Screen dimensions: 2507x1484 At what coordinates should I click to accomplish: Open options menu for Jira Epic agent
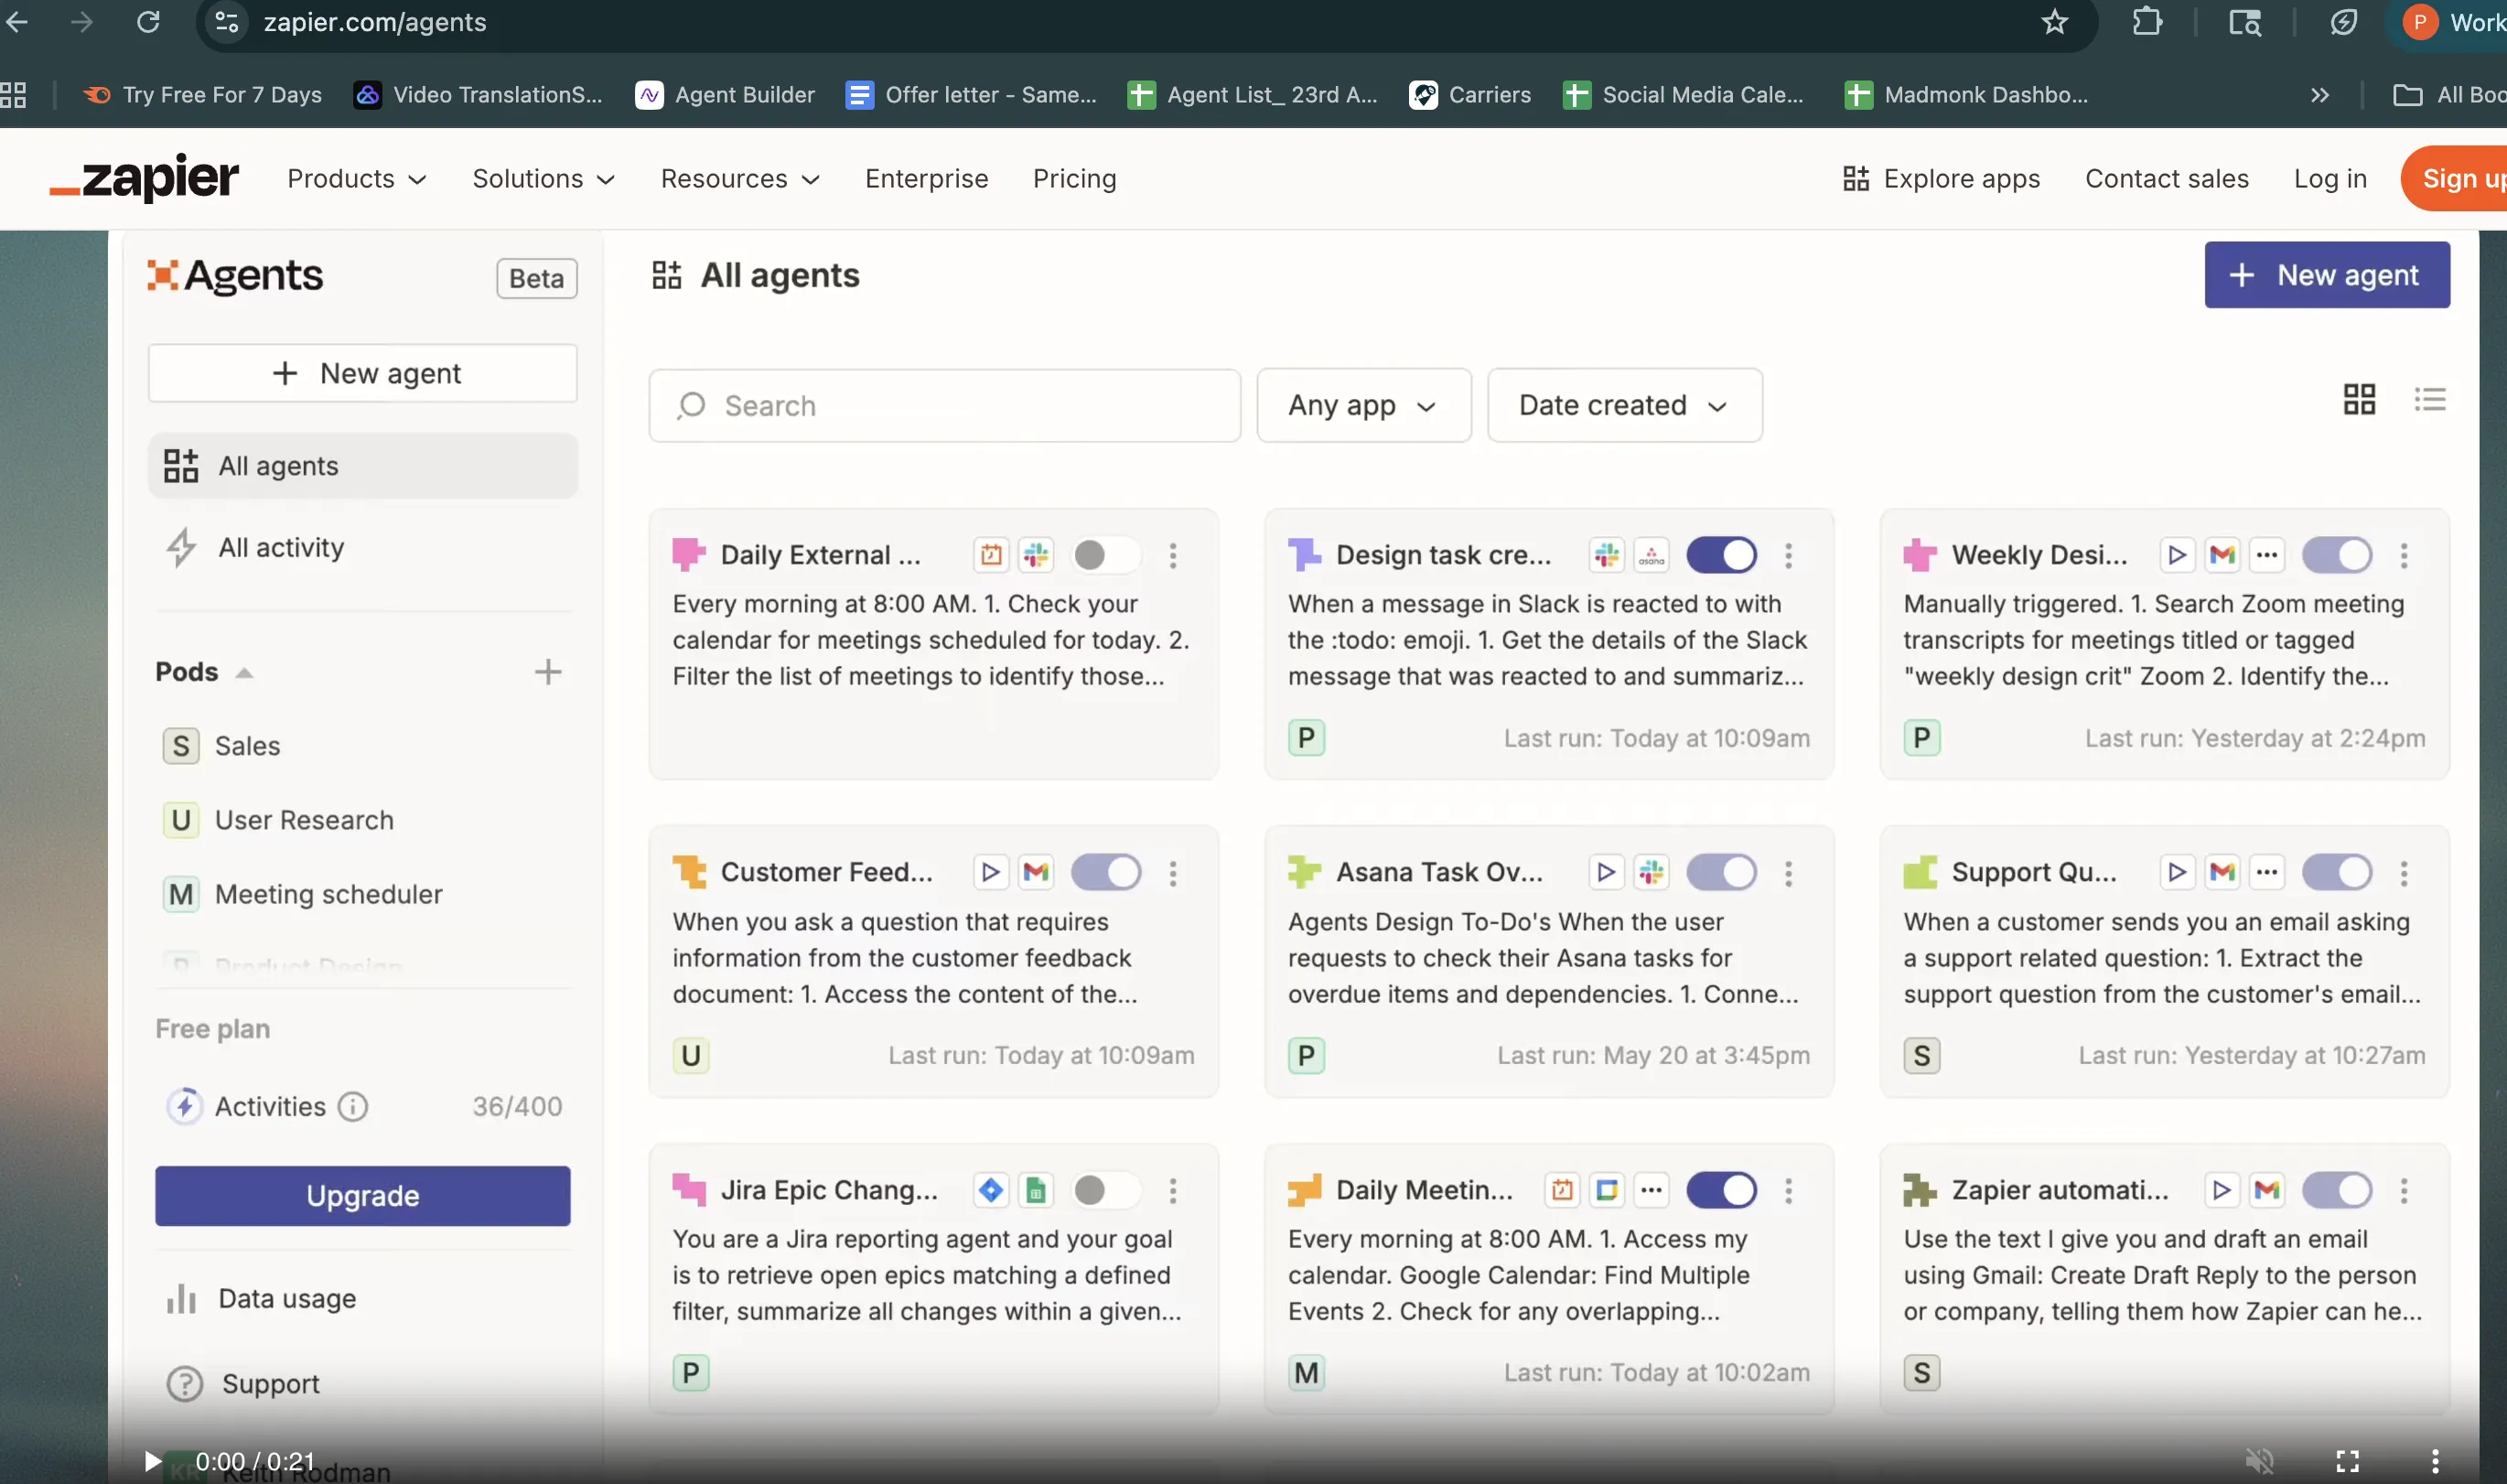tap(1173, 1190)
